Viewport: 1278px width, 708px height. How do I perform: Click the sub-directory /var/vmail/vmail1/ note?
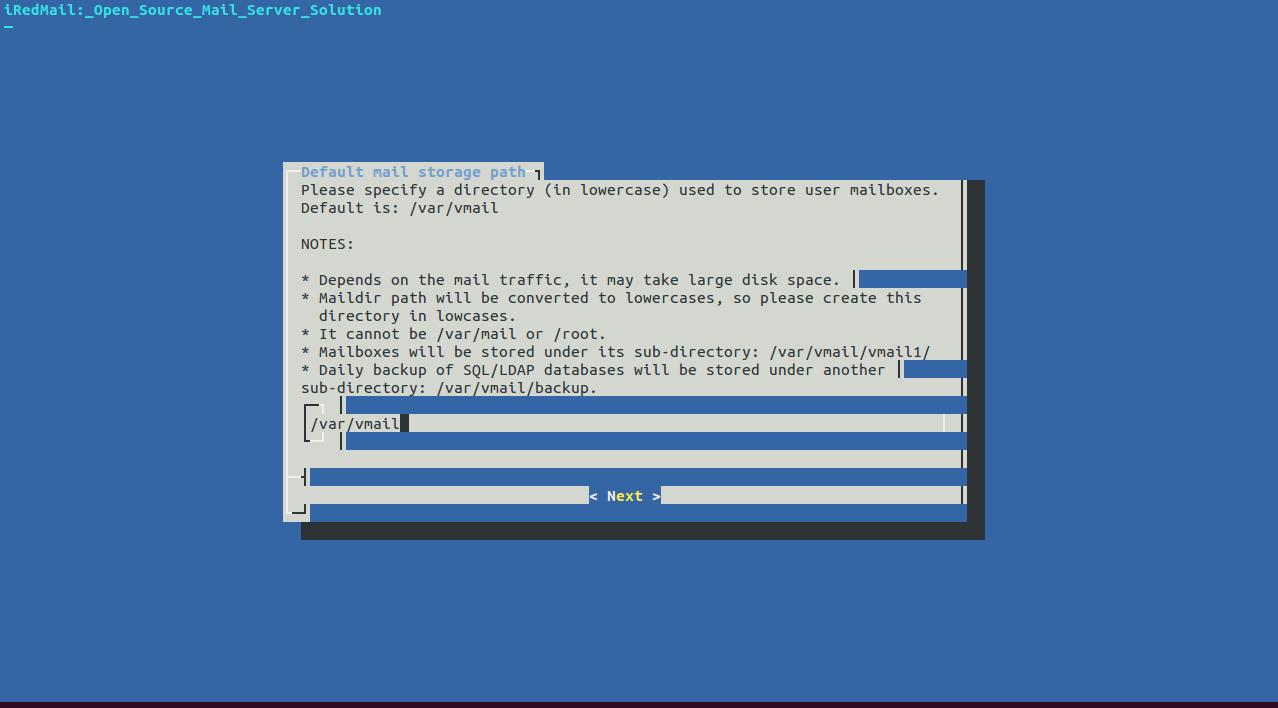point(616,352)
